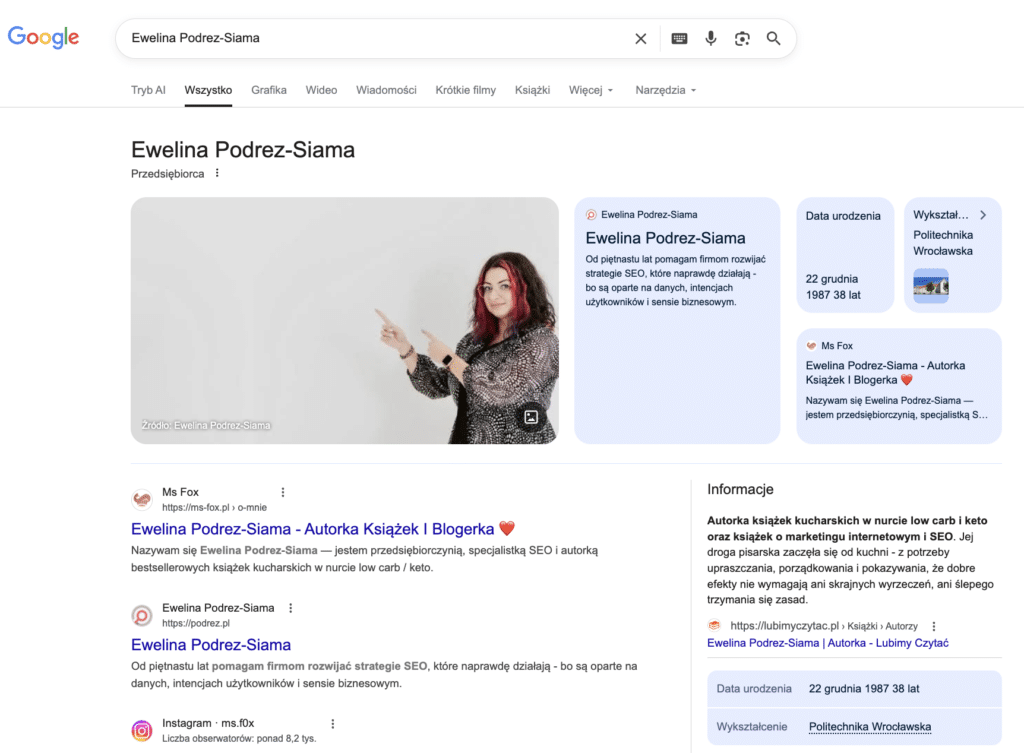Click the Liczba obserwatorów: ponad 8,2 tys. text
The image size is (1024, 753).
click(x=239, y=739)
